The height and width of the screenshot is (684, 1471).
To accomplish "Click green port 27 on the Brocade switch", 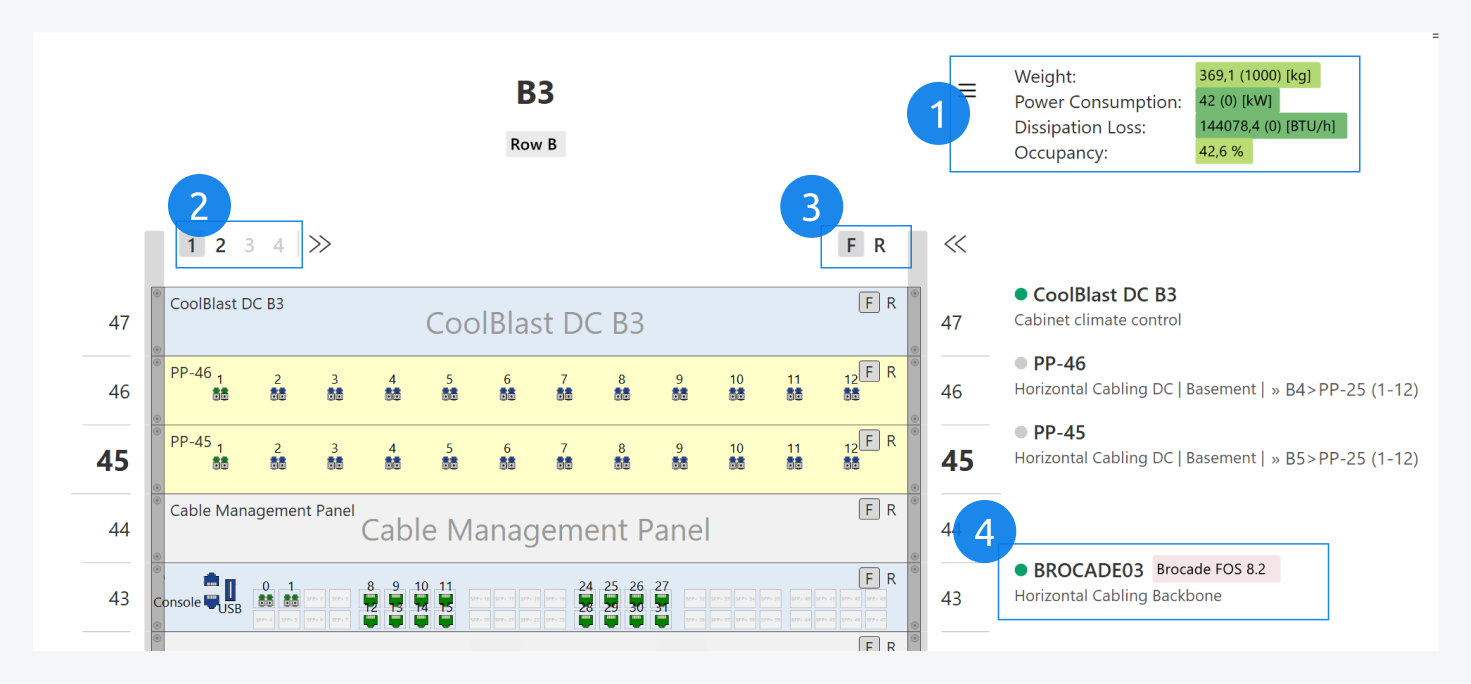I will point(661,601).
